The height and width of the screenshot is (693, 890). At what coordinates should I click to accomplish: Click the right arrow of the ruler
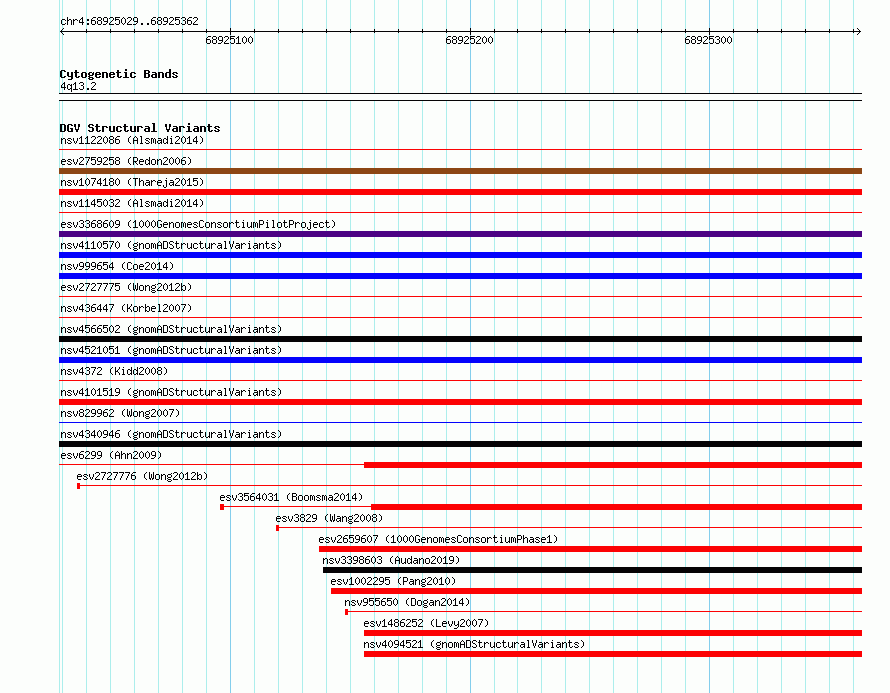pos(858,31)
